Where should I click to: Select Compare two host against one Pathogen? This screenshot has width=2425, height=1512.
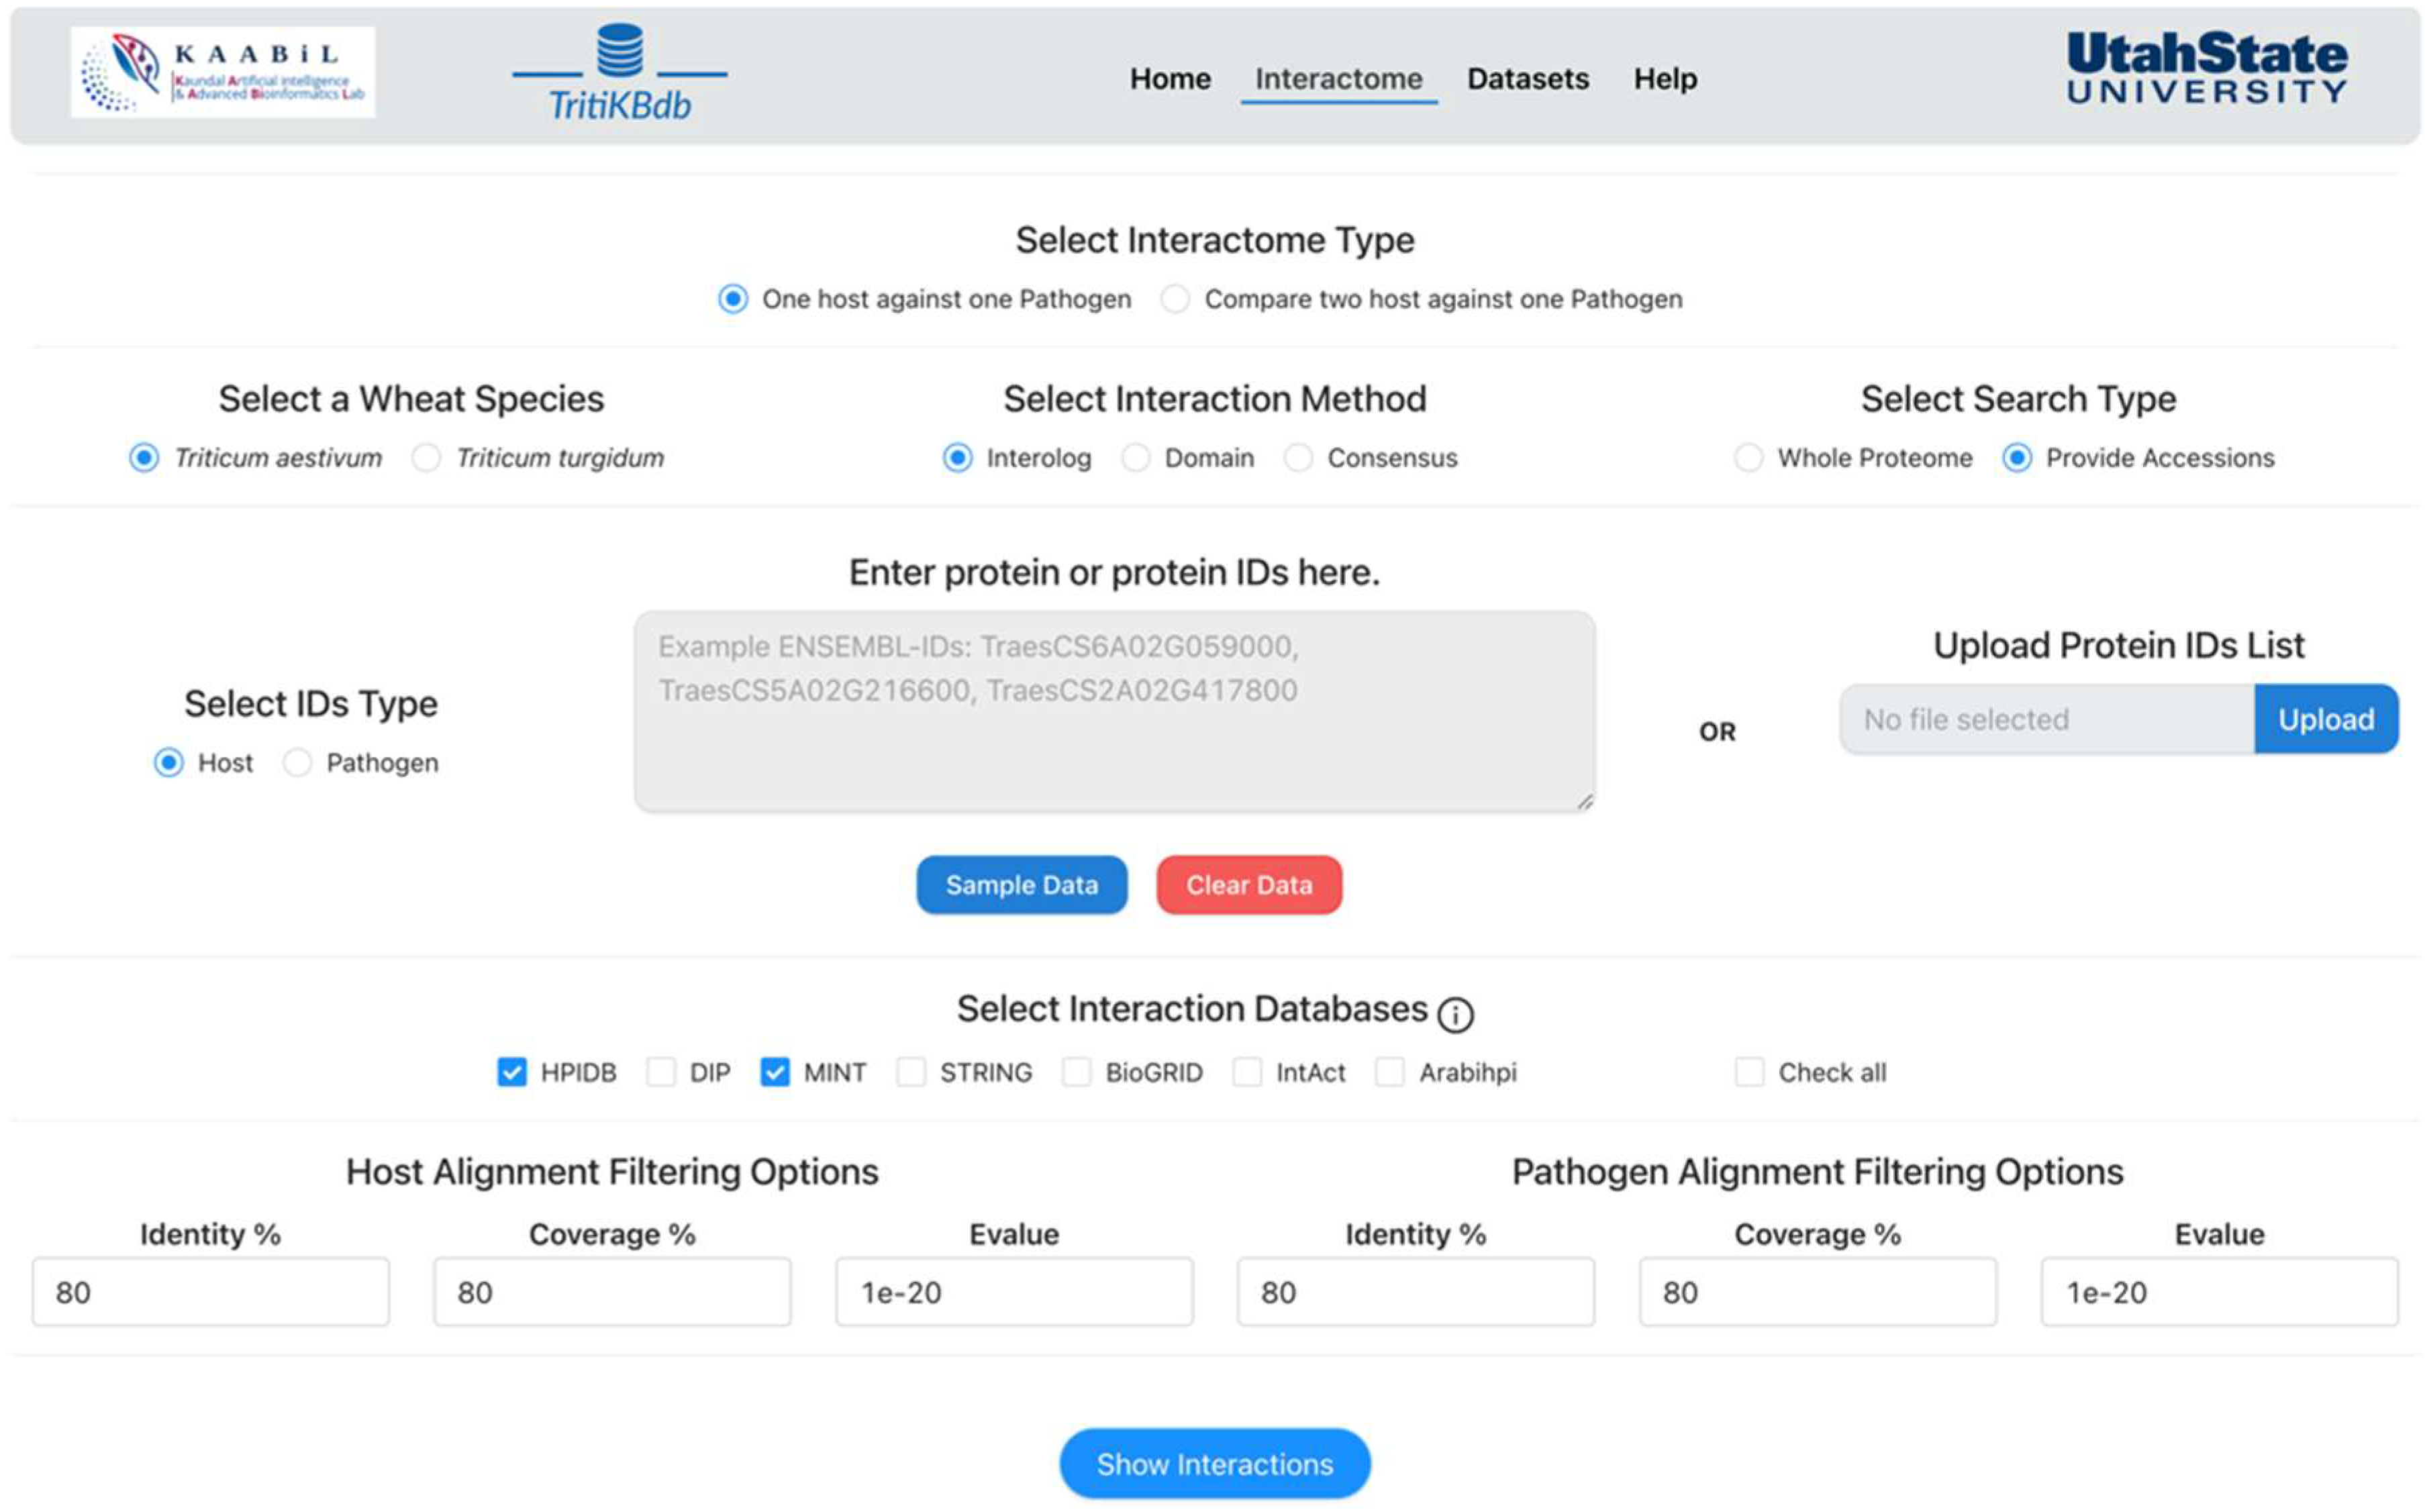1175,299
